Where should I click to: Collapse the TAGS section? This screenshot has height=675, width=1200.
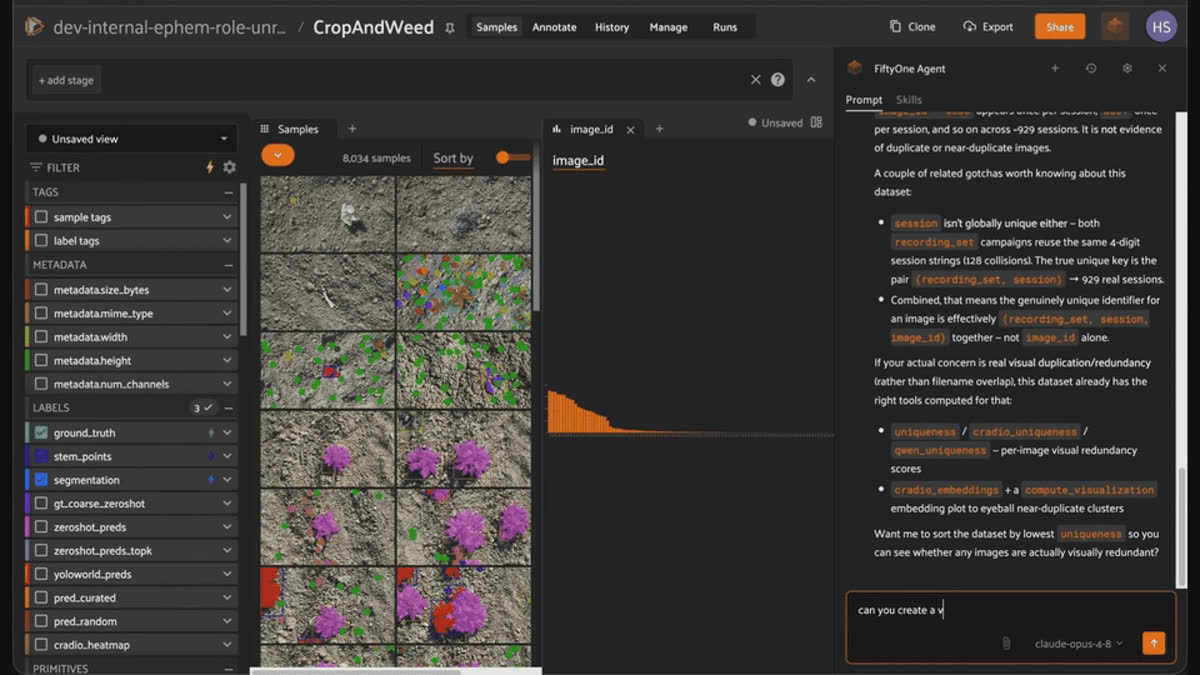[x=228, y=192]
